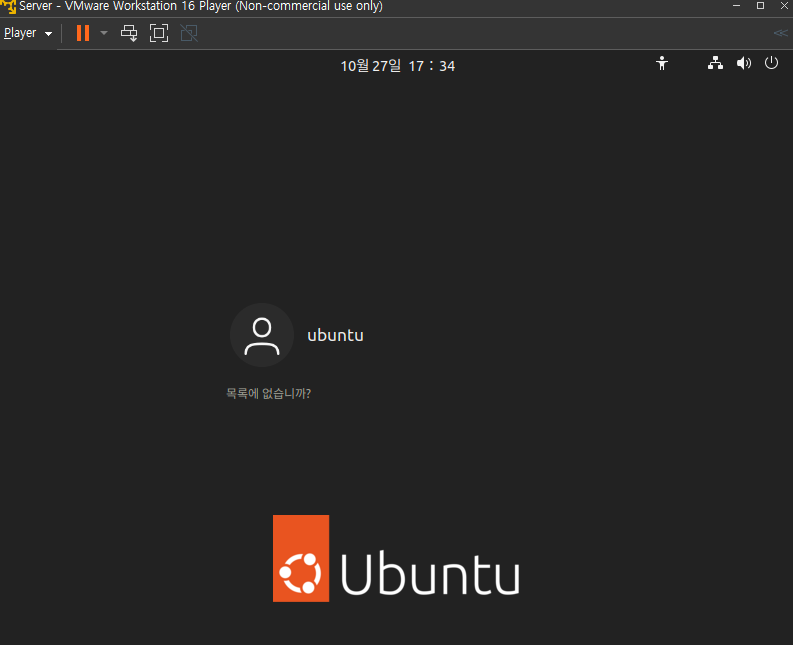This screenshot has height=645, width=793.
Task: Send Ctrl+Alt+Del to the virtual machine
Action: coord(129,33)
